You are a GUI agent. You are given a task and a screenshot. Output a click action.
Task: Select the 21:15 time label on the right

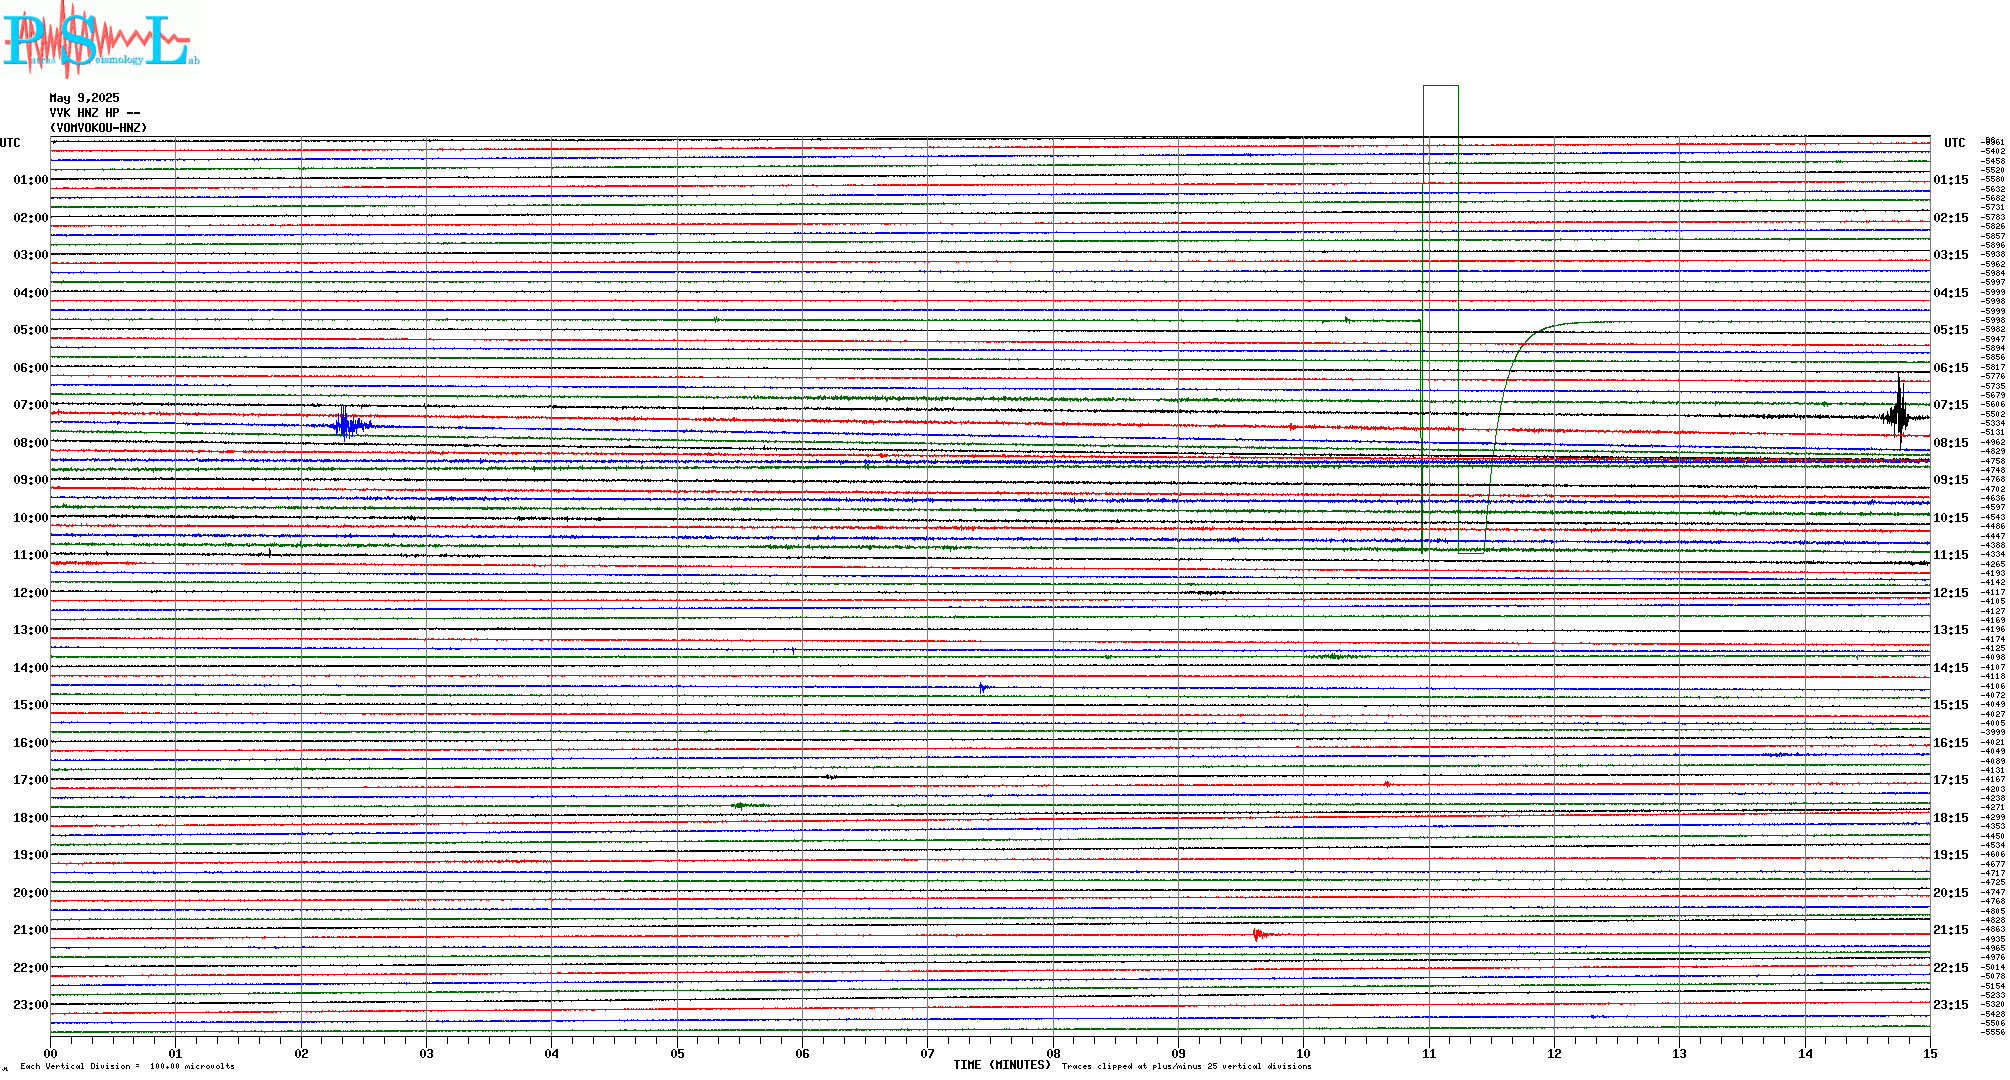point(1950,930)
